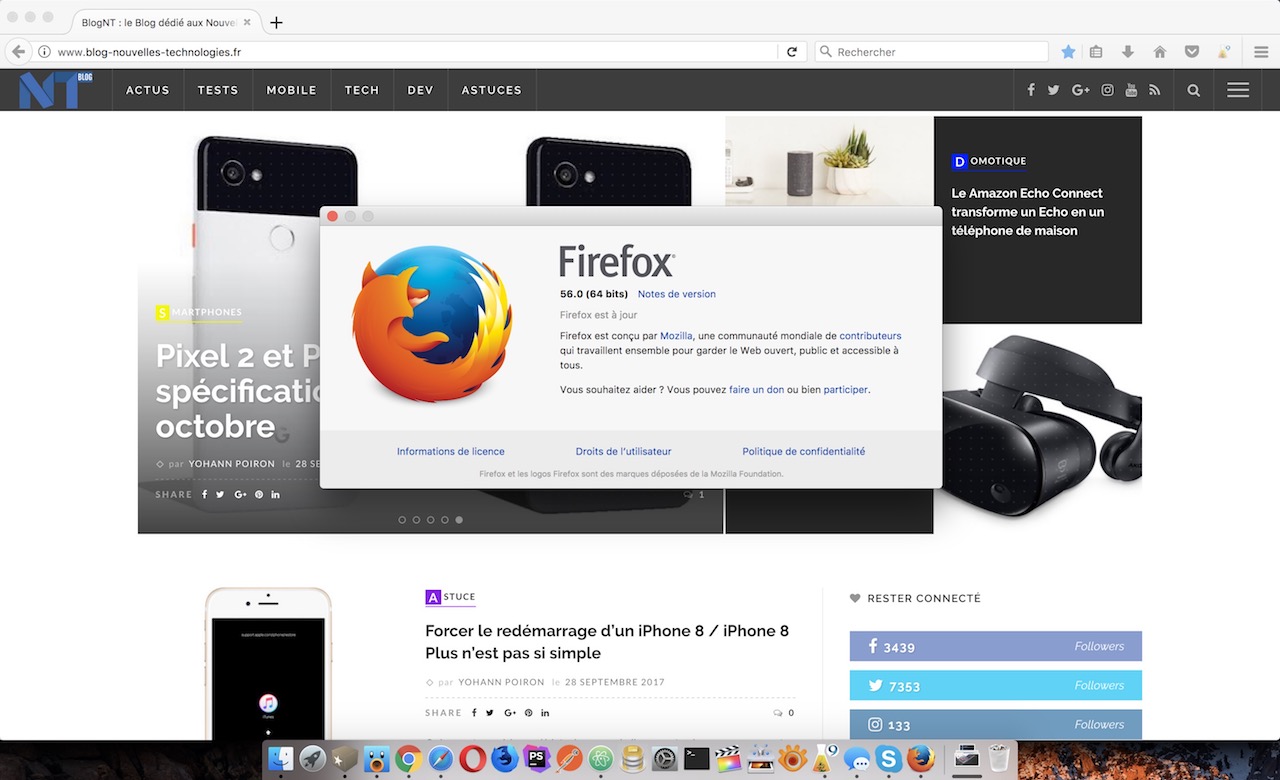
Task: Click the RSS feed icon in header
Action: 1155,90
